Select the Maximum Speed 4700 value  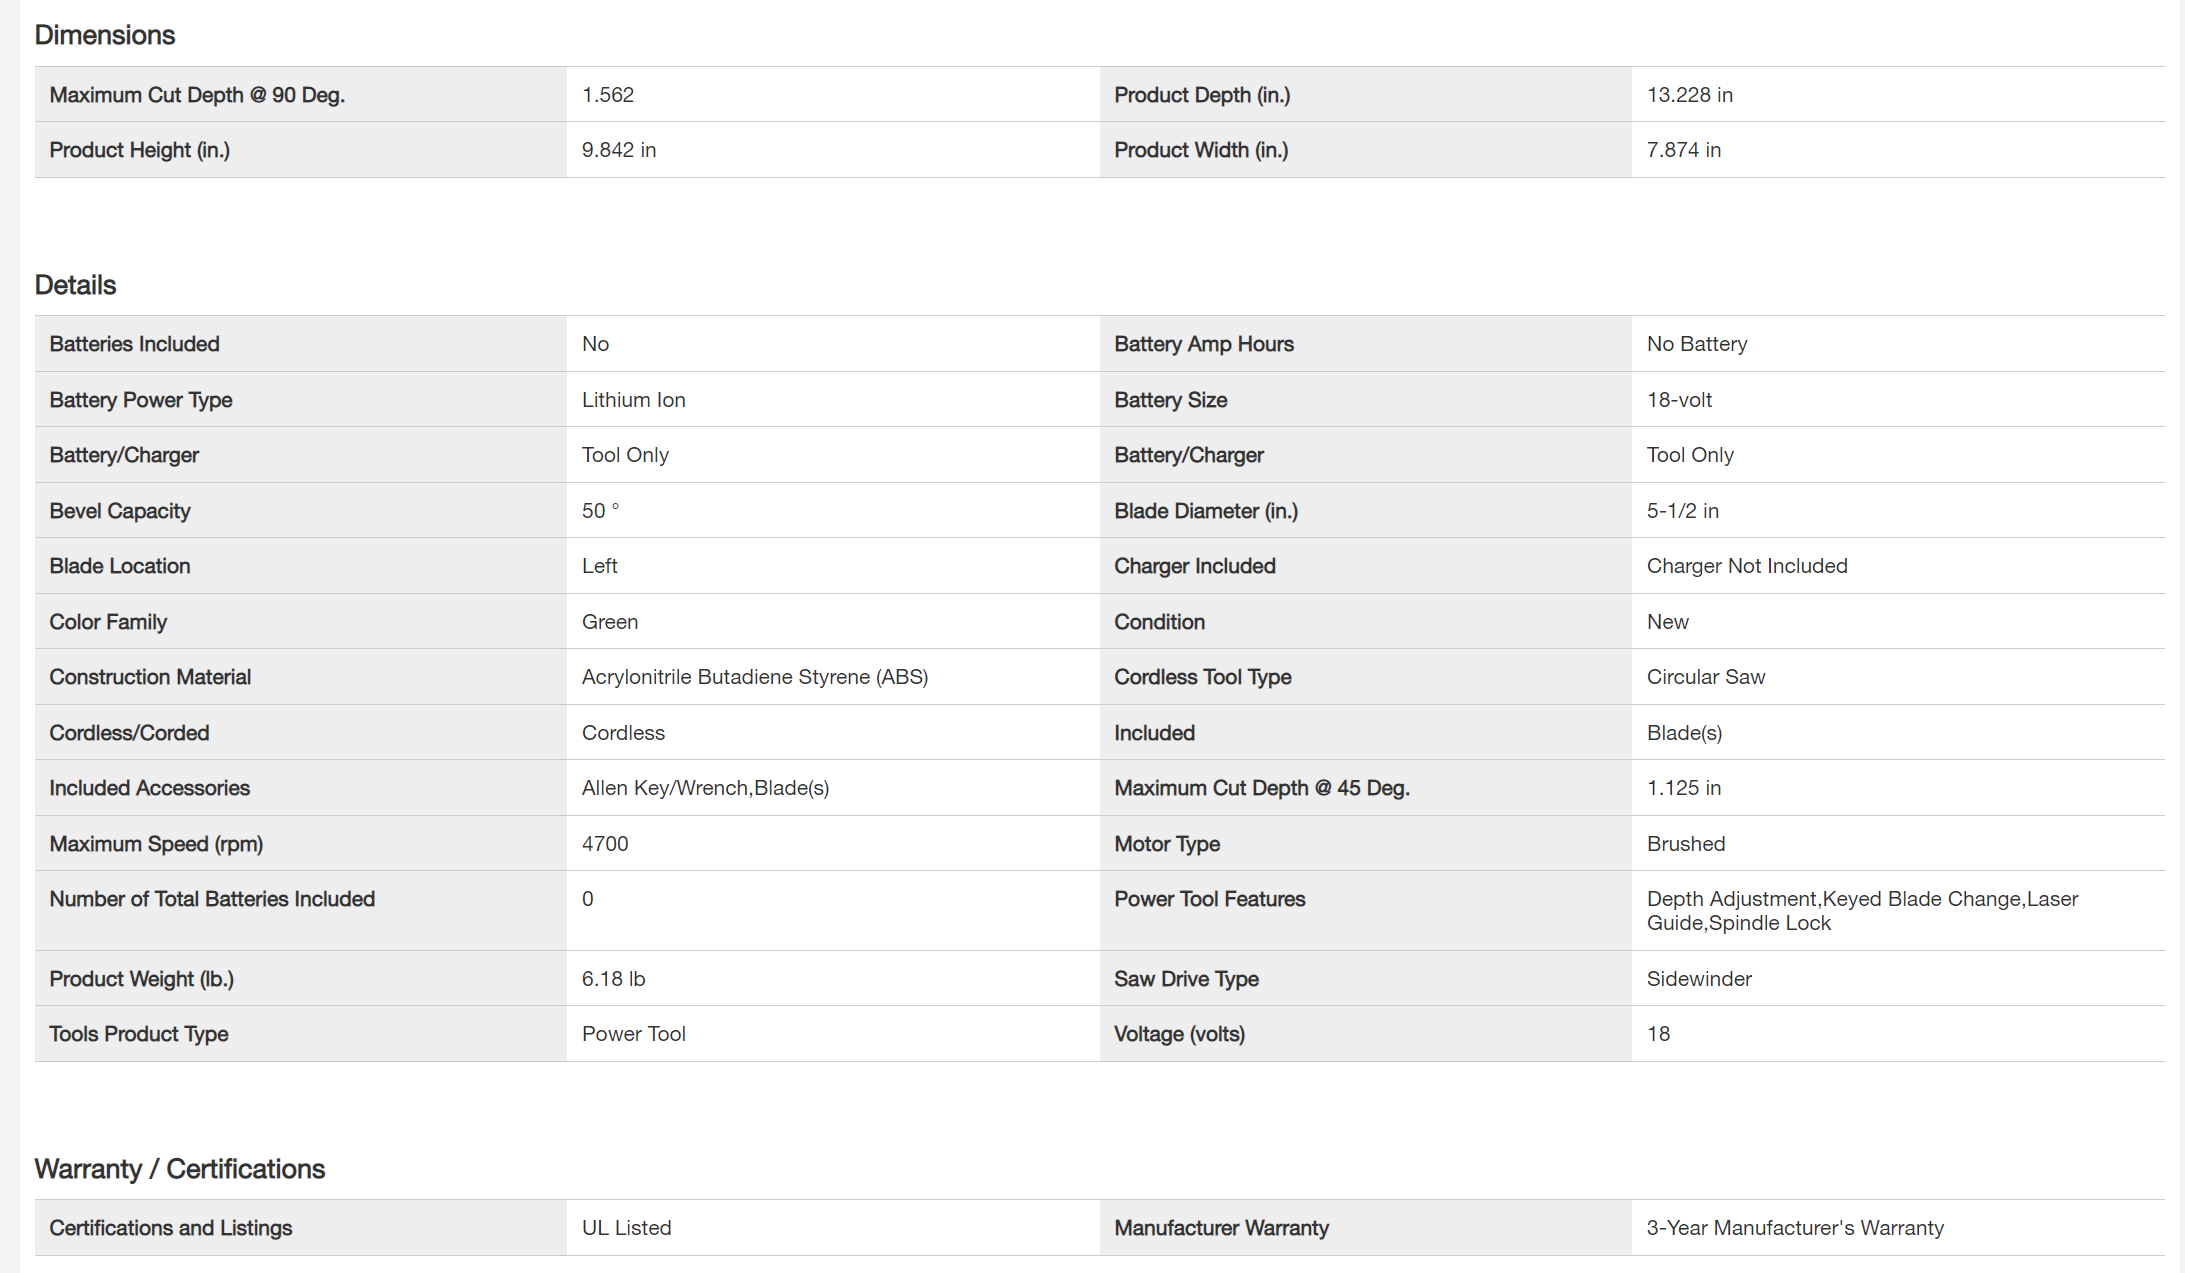[605, 844]
